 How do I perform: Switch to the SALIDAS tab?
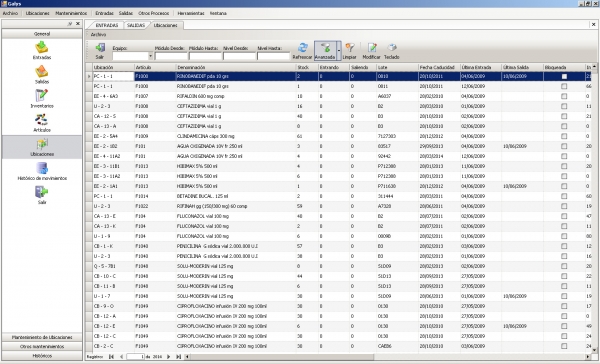136,25
